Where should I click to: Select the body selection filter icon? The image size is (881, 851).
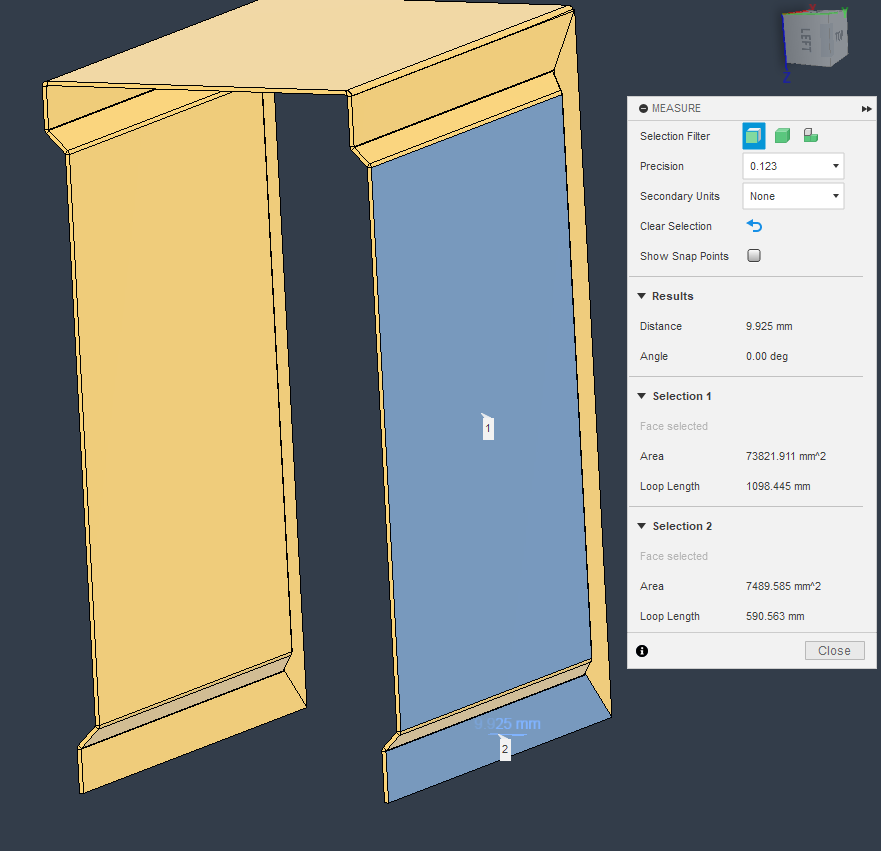tap(782, 135)
